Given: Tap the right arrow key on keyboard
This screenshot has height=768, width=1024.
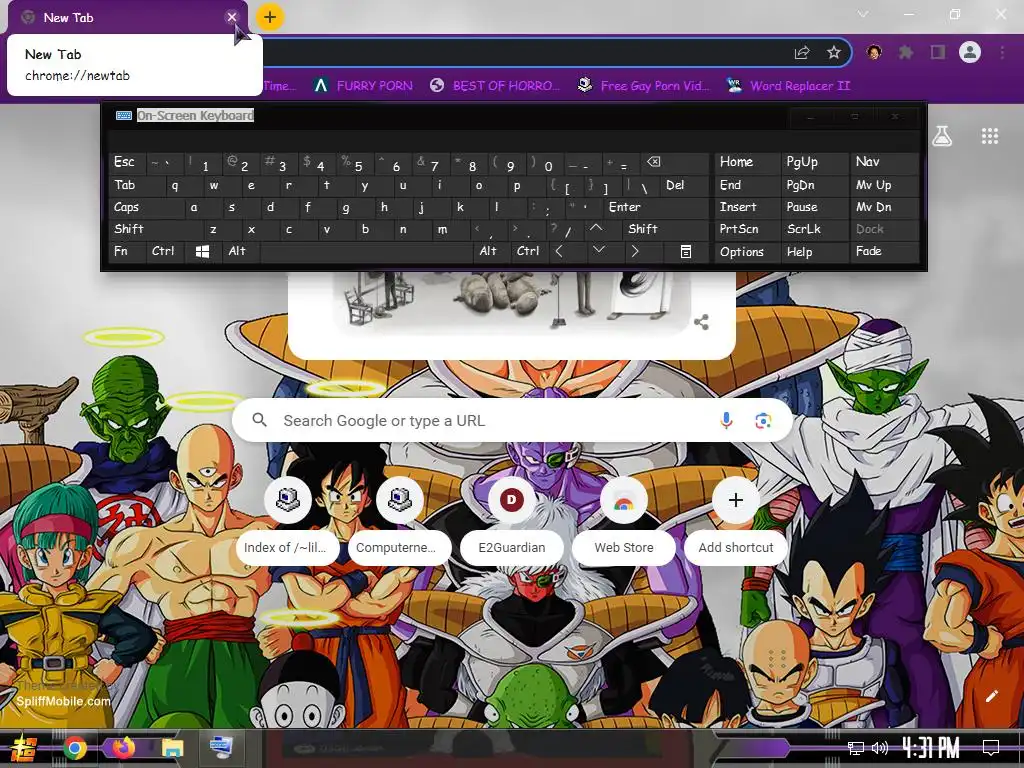Looking at the screenshot, I should click(634, 251).
